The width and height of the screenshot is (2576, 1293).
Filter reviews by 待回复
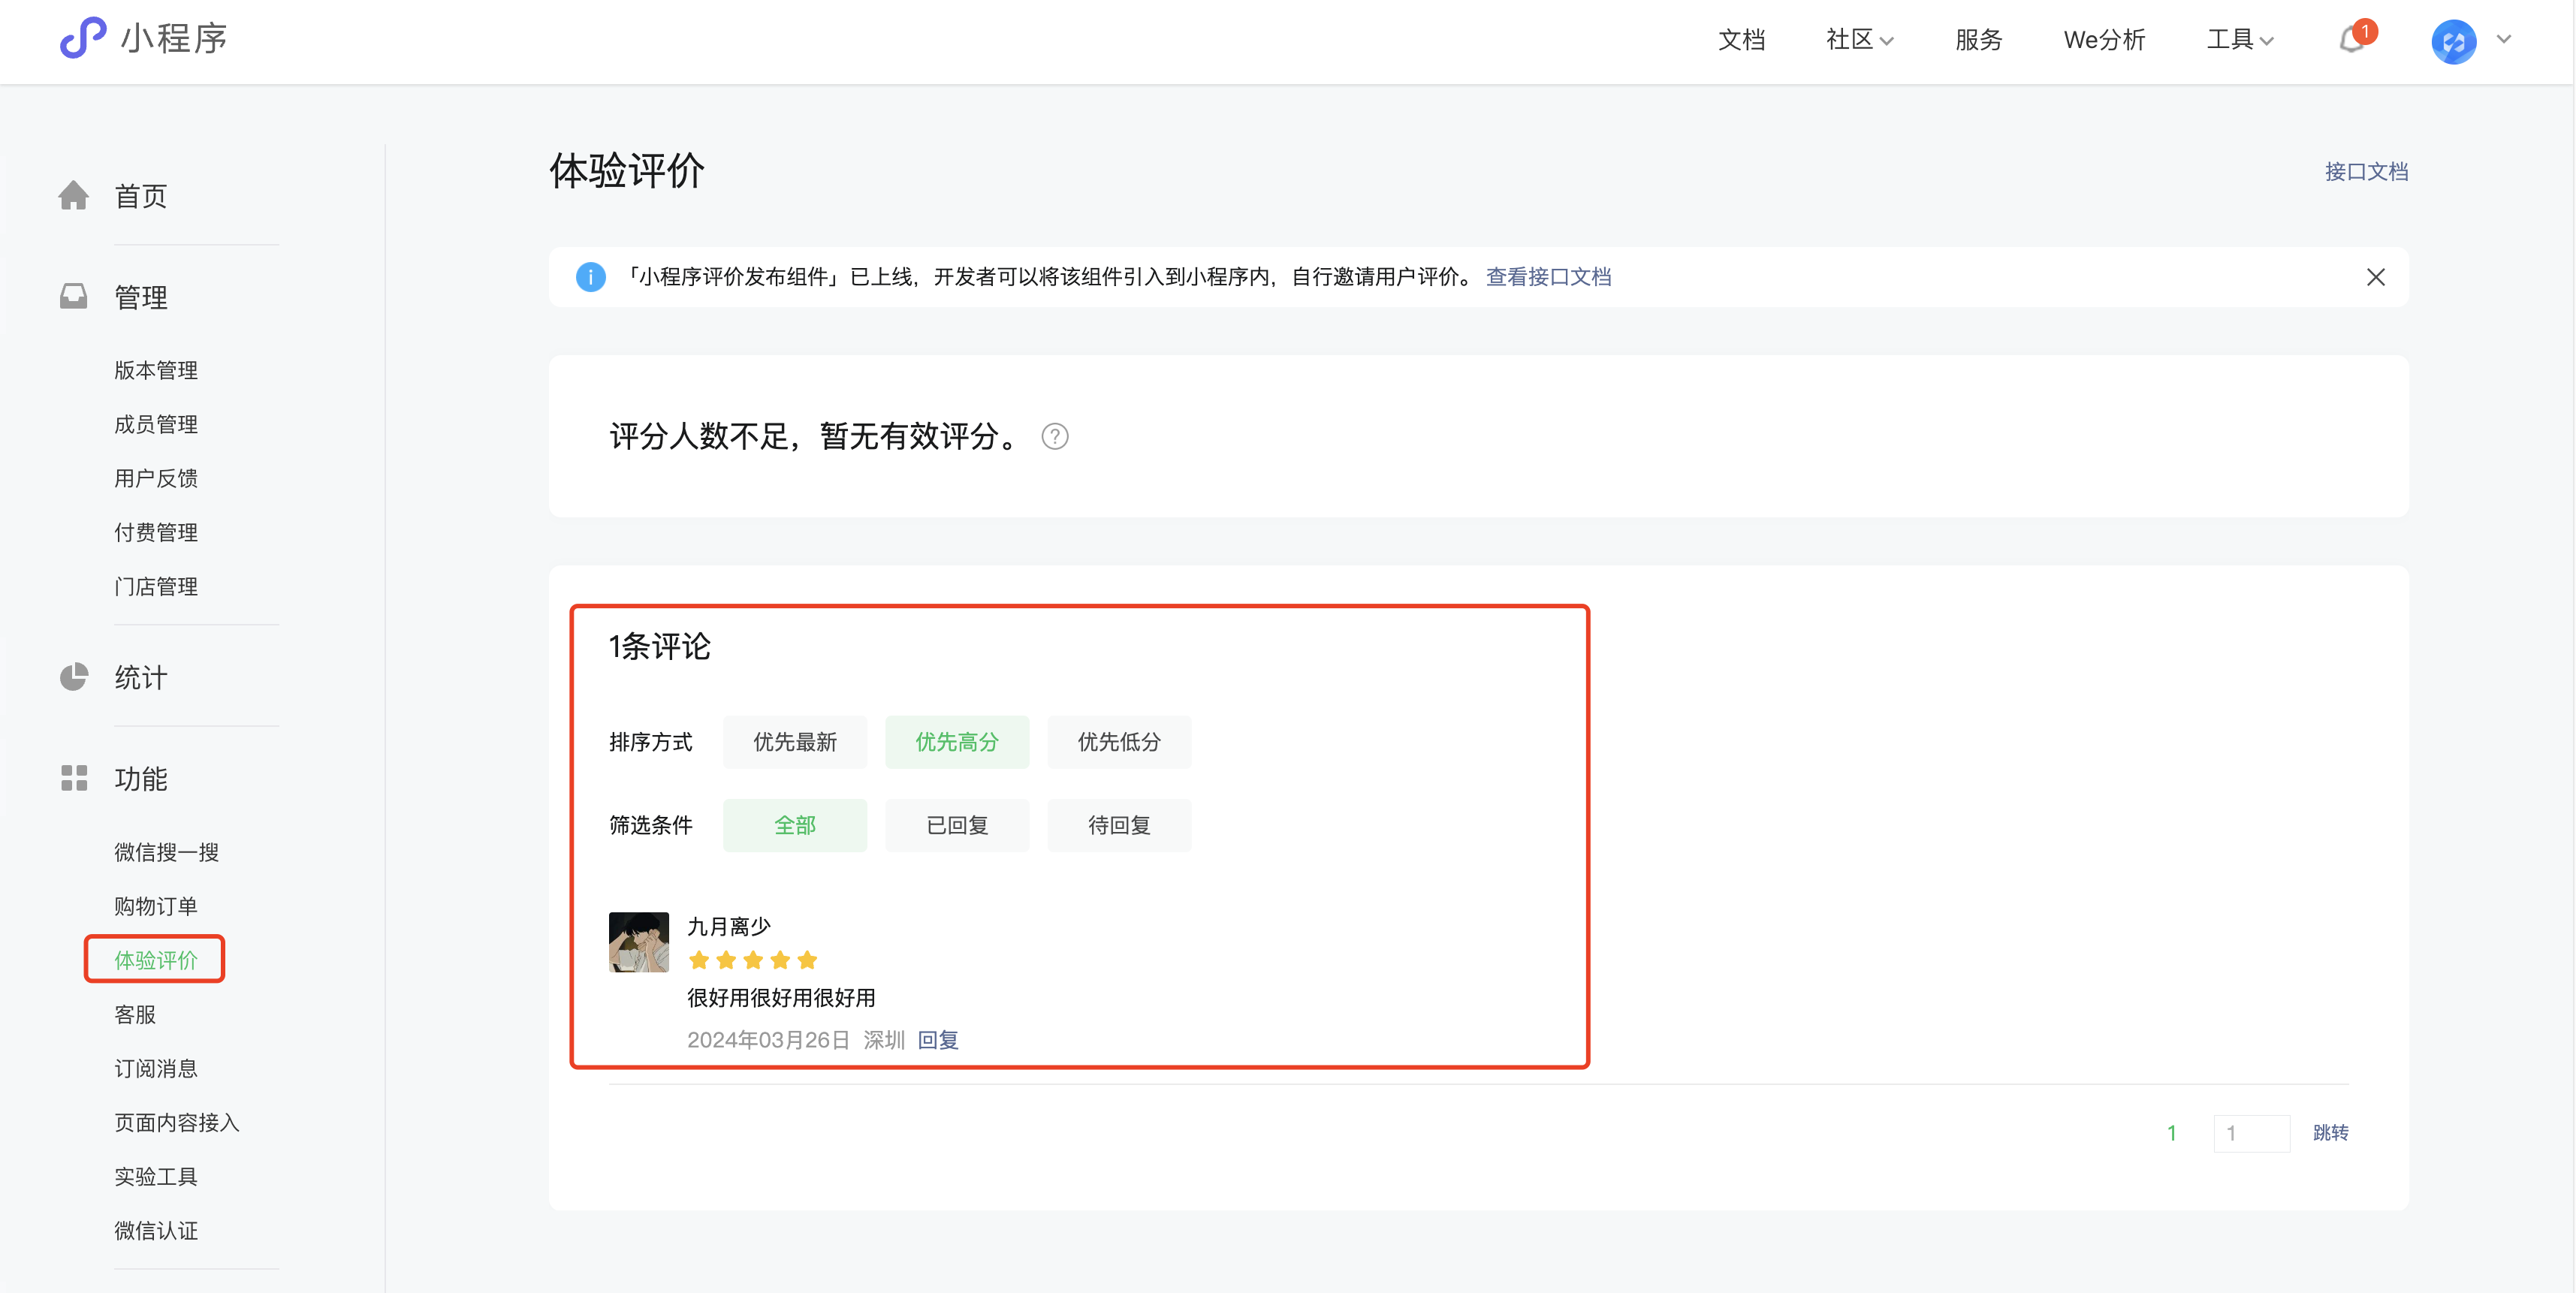(x=1118, y=825)
